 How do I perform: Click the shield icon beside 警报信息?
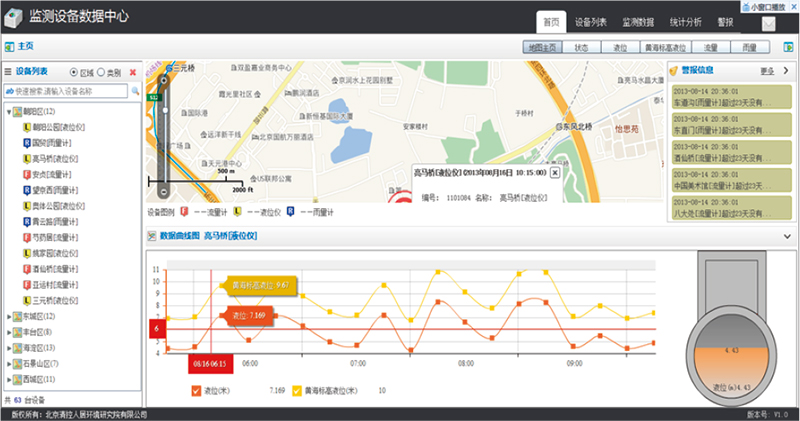click(674, 71)
